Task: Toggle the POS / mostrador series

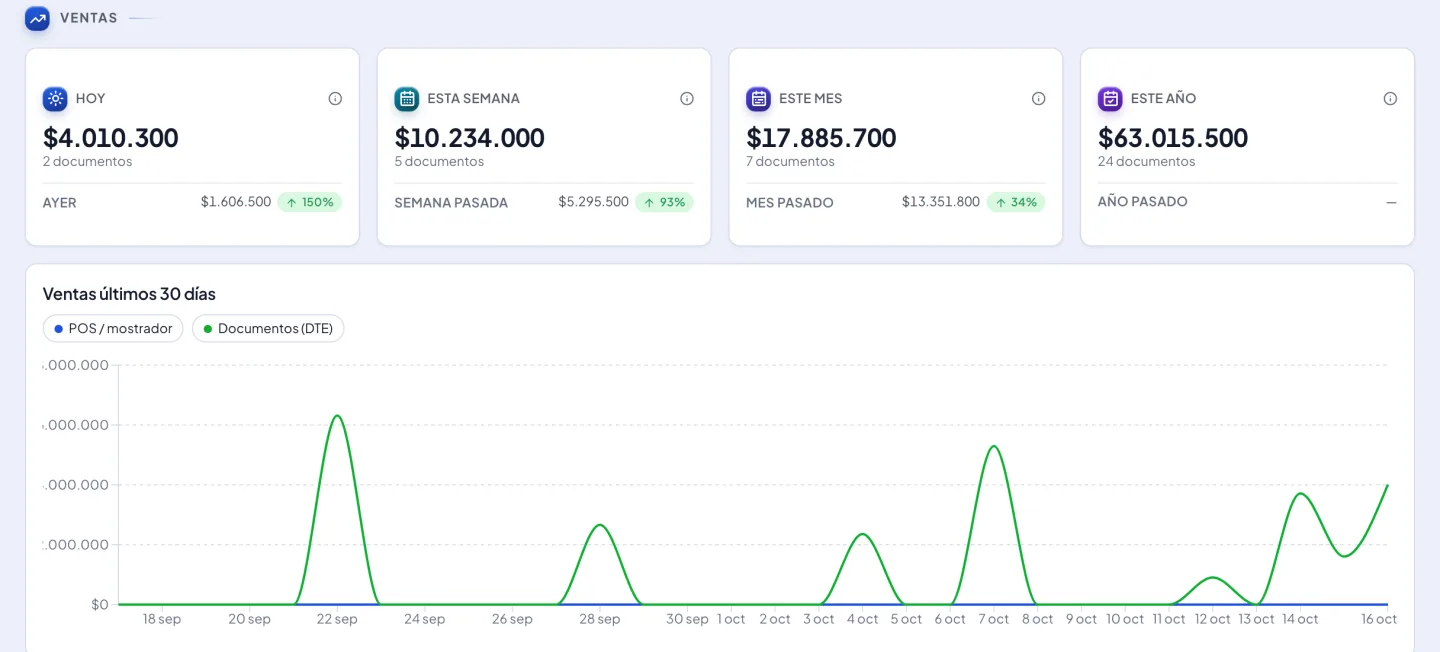Action: (113, 328)
